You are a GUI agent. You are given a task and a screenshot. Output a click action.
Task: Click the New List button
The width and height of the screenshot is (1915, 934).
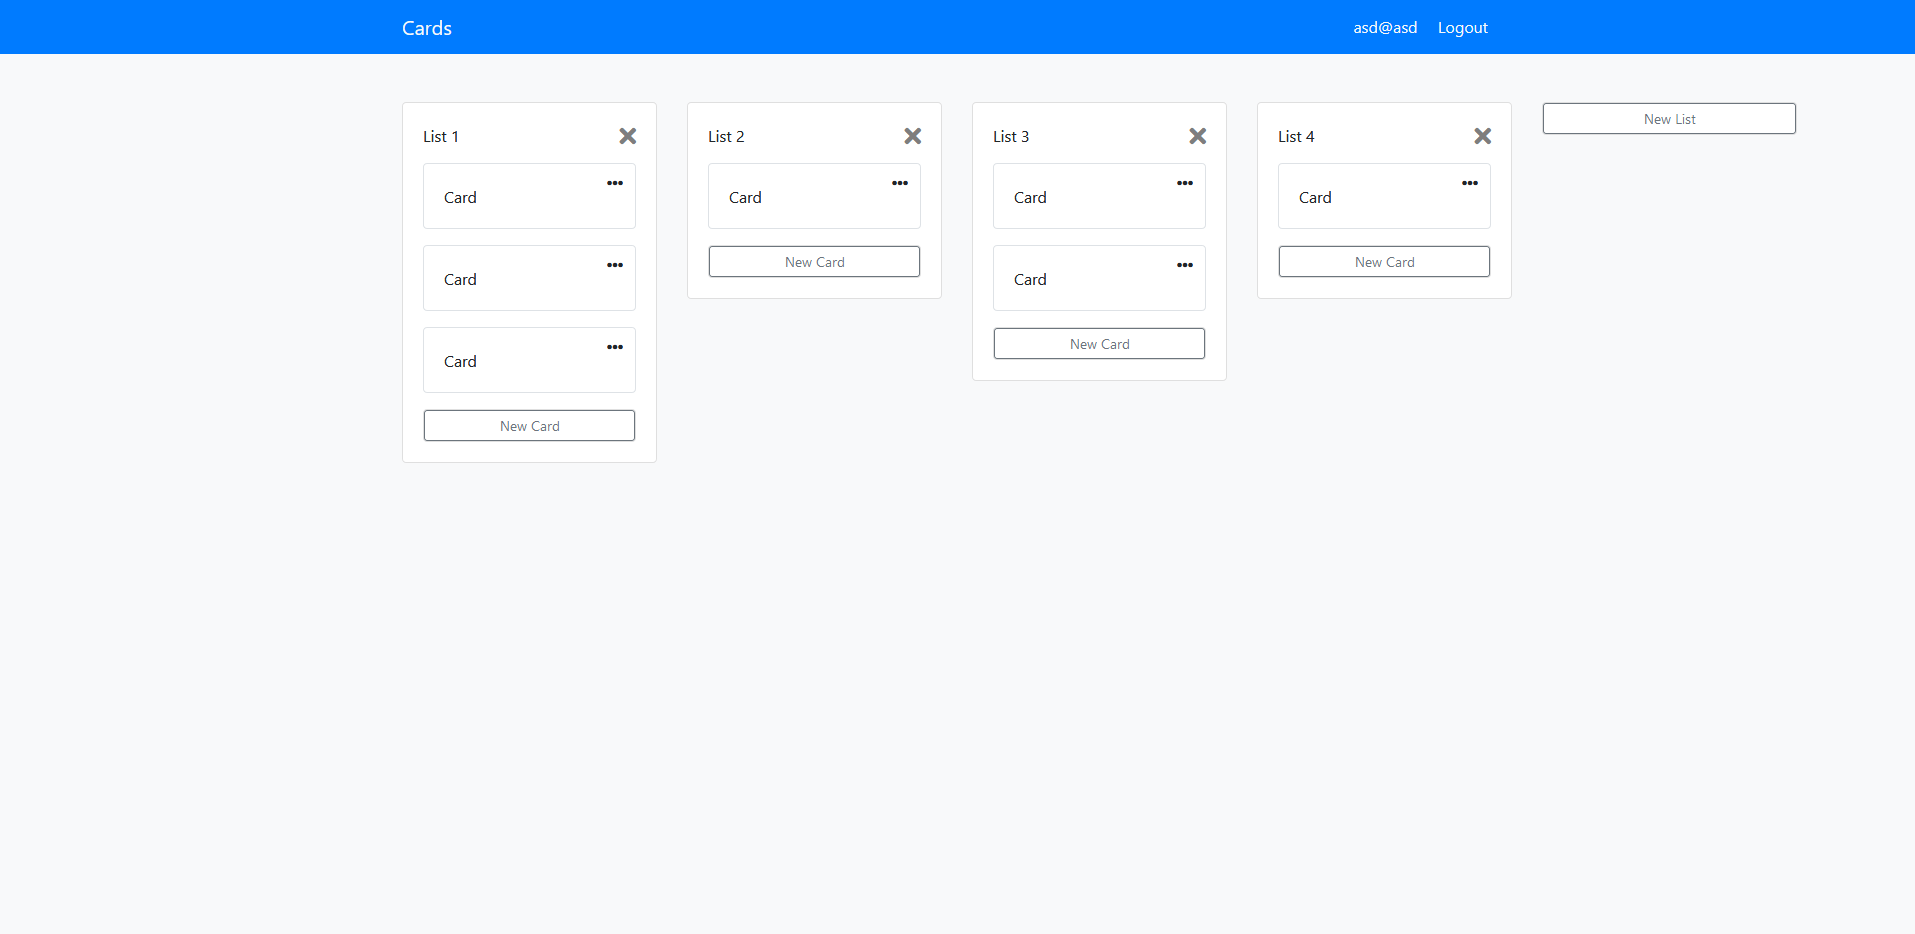[x=1668, y=118]
